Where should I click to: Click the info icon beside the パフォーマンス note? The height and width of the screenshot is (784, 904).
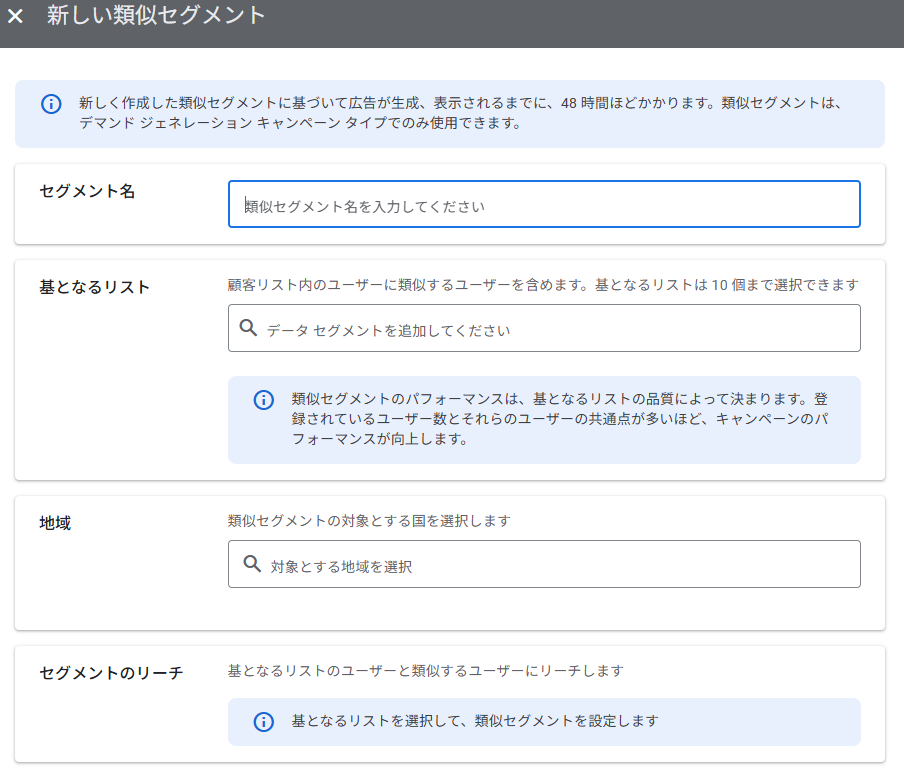coord(263,400)
